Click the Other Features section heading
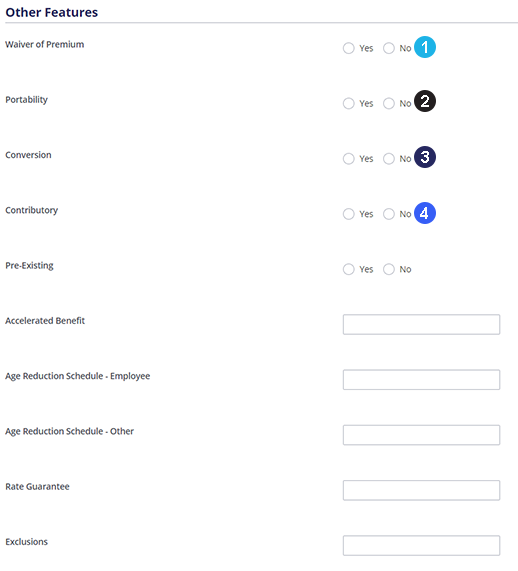The width and height of the screenshot is (518, 571). (x=52, y=12)
